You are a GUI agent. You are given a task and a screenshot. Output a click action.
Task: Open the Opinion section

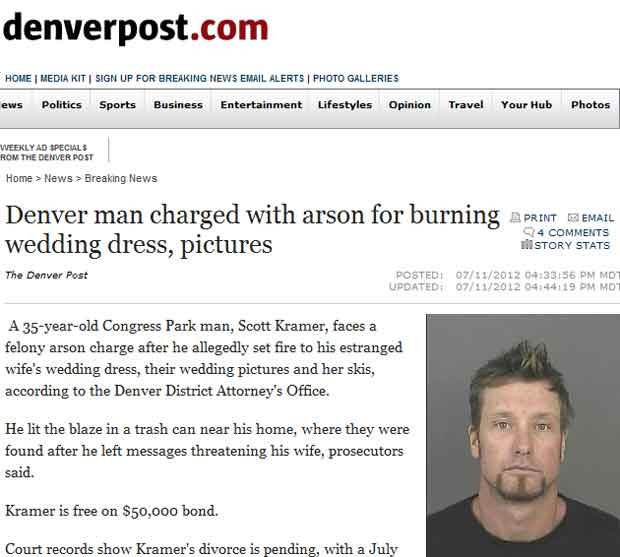pyautogui.click(x=410, y=105)
